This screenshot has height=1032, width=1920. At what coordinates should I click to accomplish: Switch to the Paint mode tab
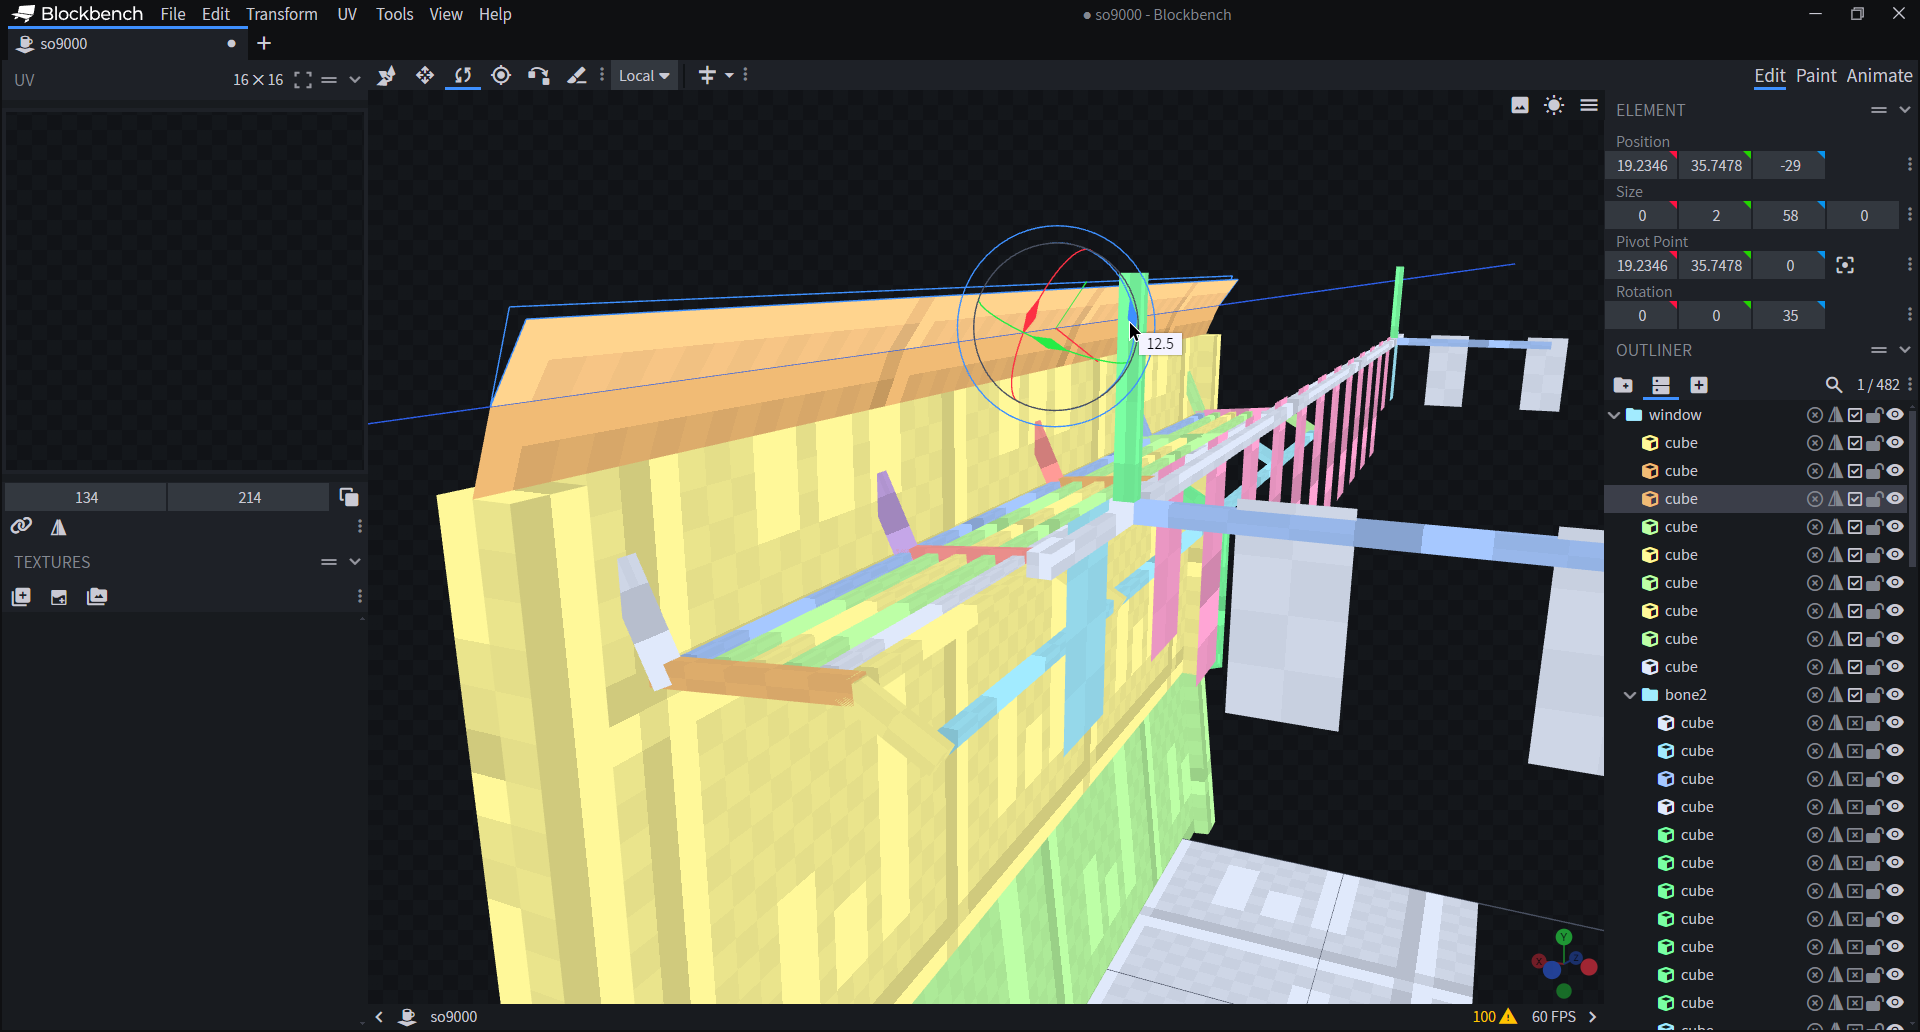coord(1815,76)
